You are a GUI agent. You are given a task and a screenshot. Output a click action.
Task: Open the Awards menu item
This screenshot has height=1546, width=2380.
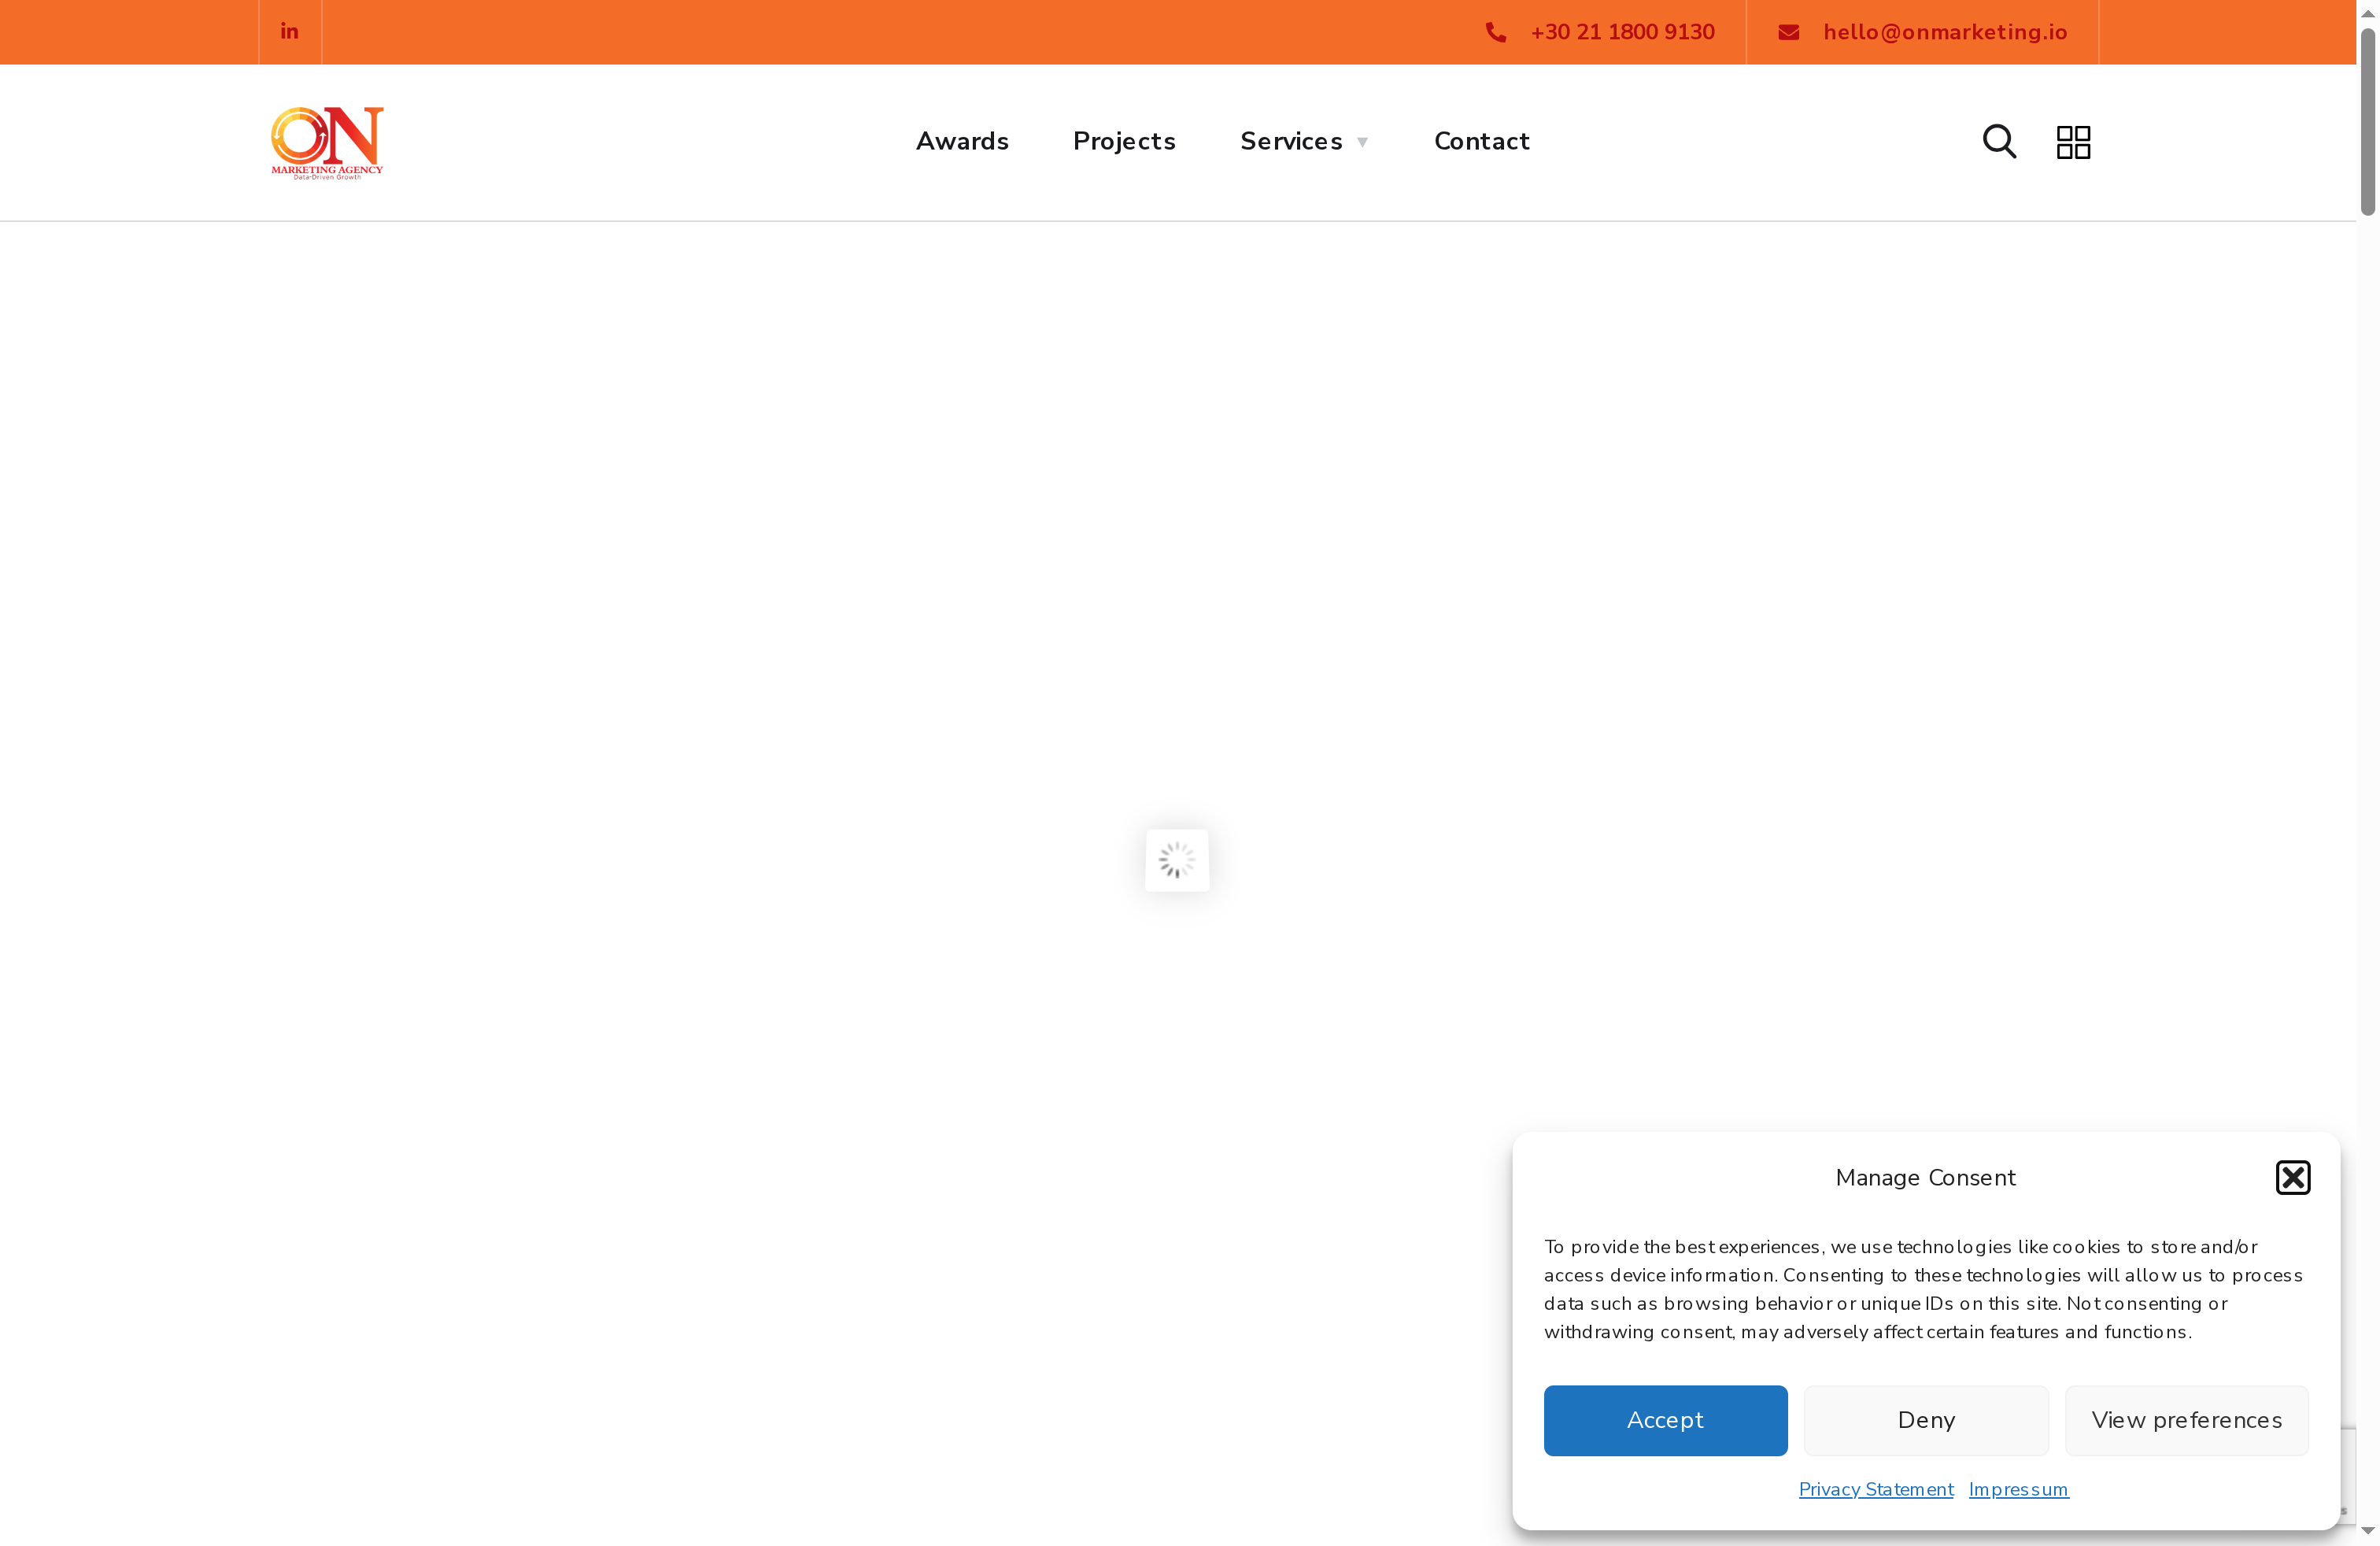click(962, 141)
